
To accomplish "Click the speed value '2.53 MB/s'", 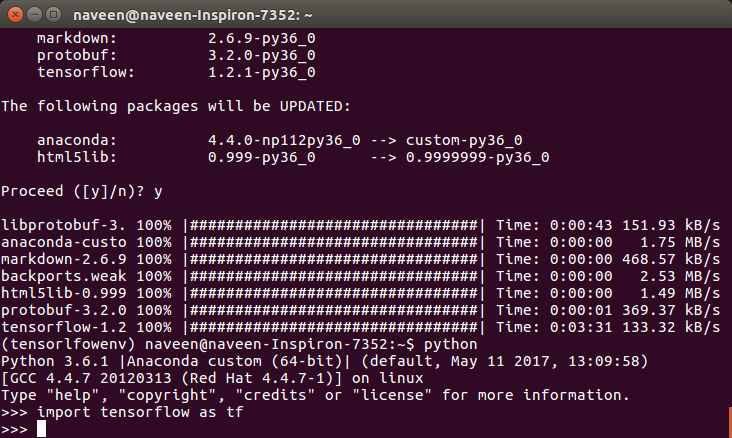I will coord(680,276).
